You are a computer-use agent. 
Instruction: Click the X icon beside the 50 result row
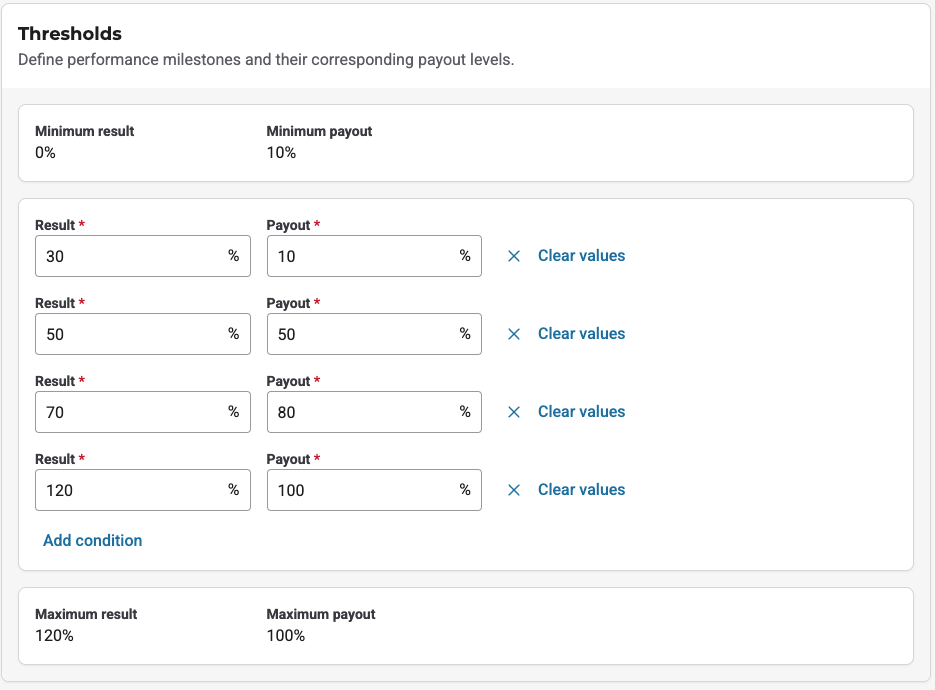(514, 334)
